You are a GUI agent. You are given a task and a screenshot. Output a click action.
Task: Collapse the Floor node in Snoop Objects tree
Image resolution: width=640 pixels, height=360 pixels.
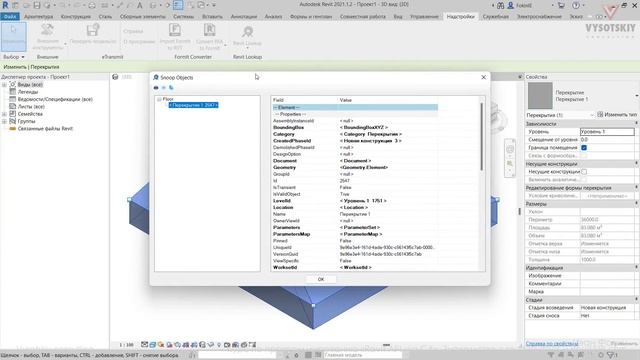159,99
